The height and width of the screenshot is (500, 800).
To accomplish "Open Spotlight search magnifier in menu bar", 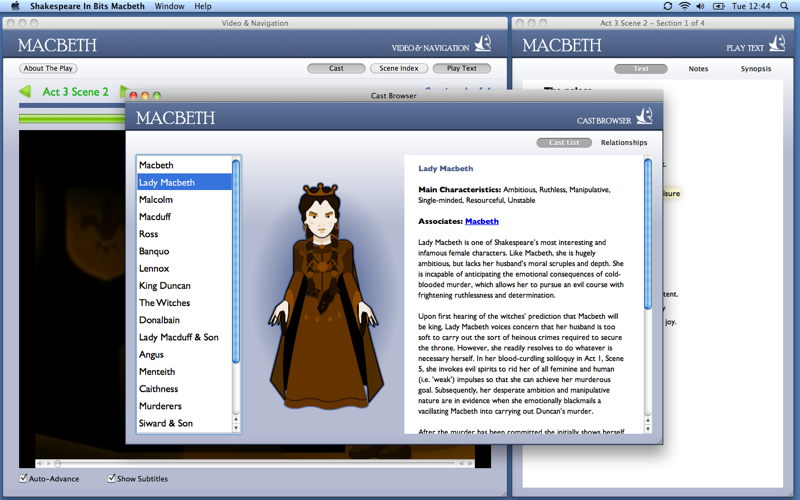I will pyautogui.click(x=784, y=6).
